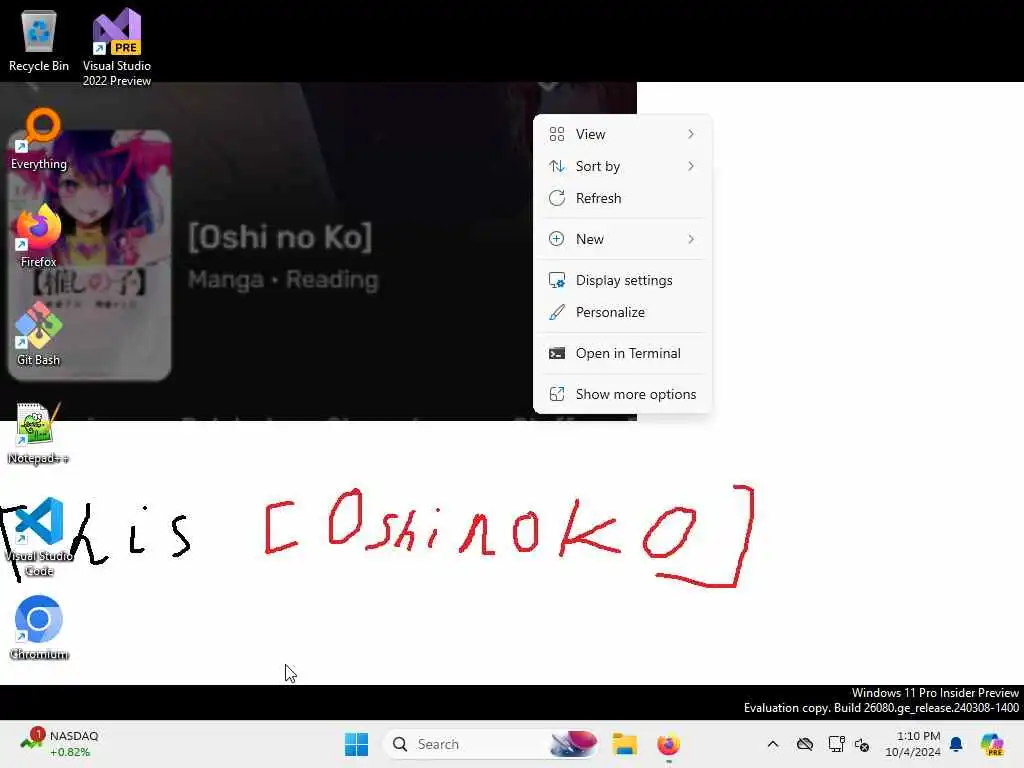
Task: Choose Refresh in the context menu
Action: coord(622,198)
